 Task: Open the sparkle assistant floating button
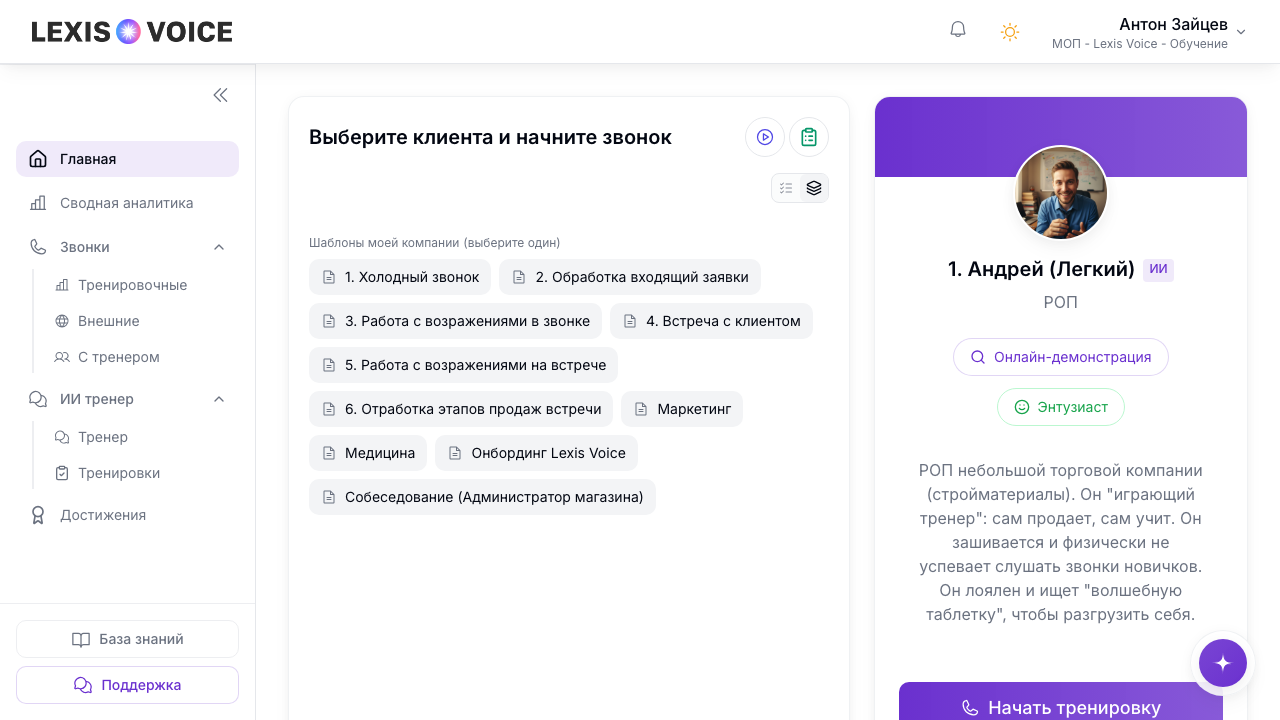[1222, 662]
